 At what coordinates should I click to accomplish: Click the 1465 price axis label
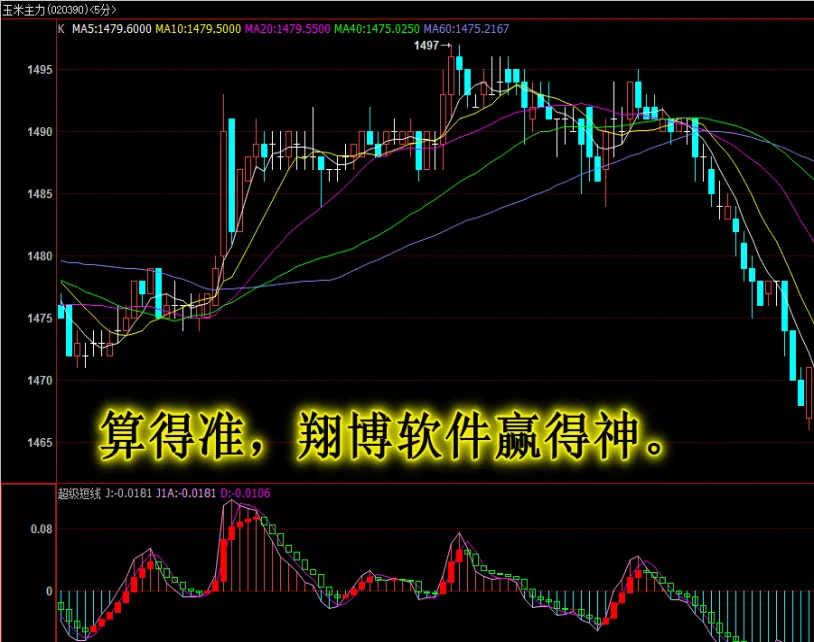(x=40, y=443)
